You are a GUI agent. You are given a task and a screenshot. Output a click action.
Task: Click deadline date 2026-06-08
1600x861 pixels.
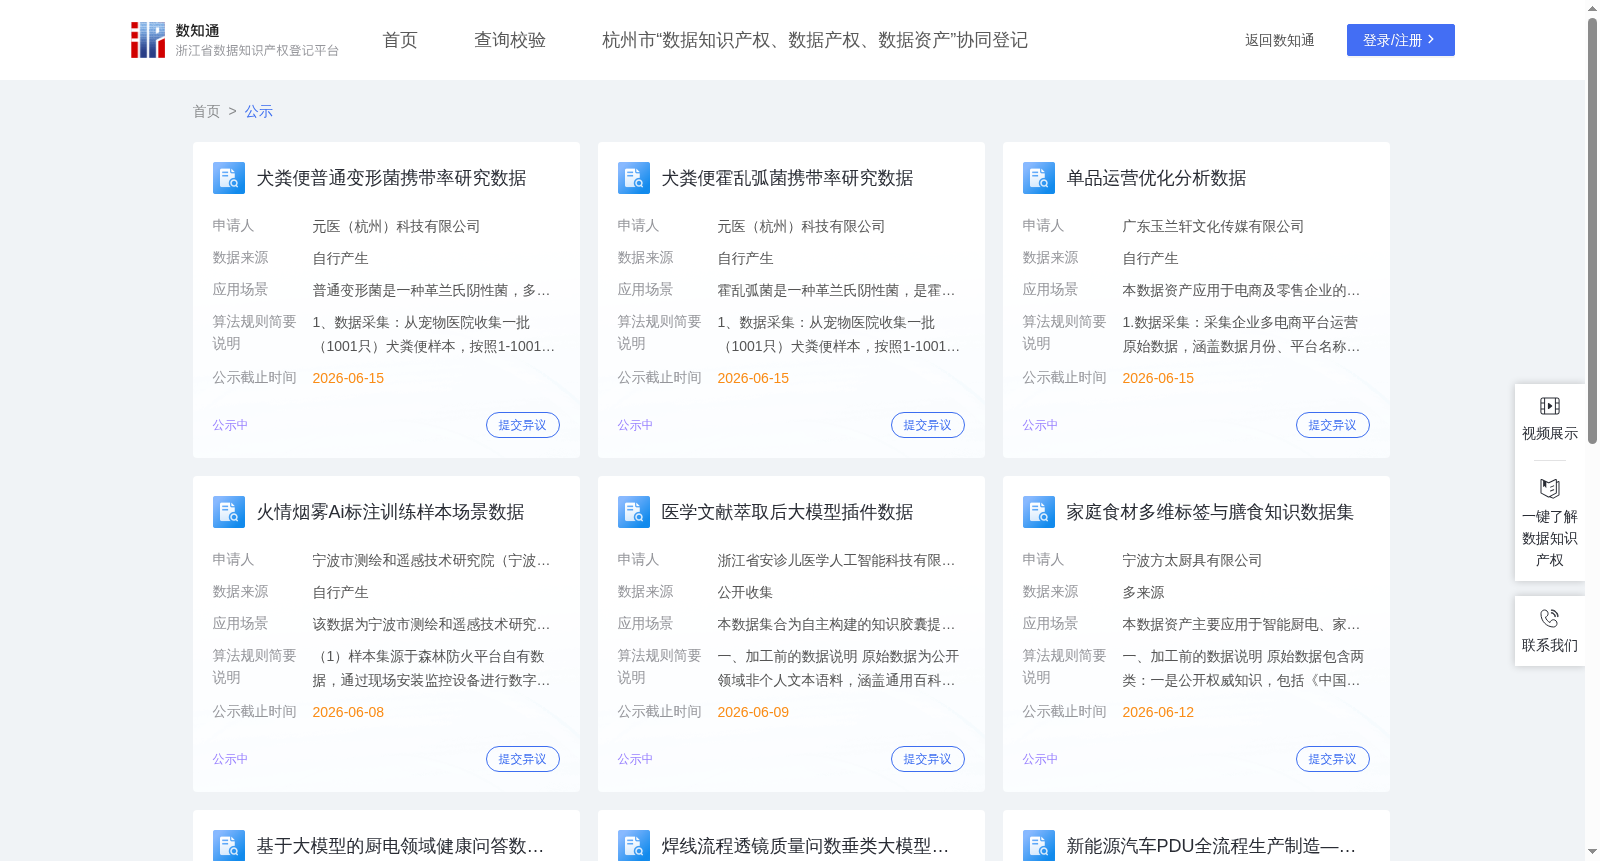point(348,712)
